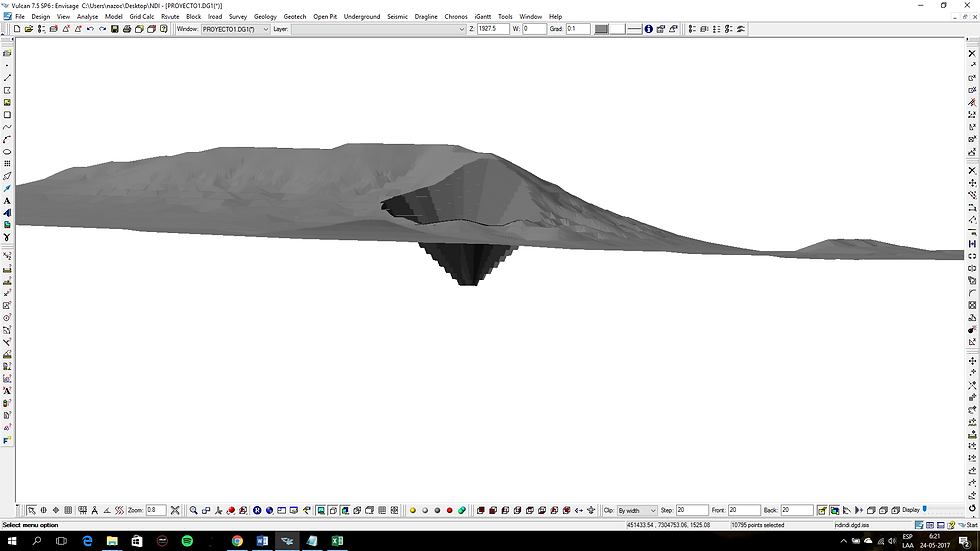Click the Windows Start button on the taskbar
Image resolution: width=980 pixels, height=551 pixels.
point(11,541)
